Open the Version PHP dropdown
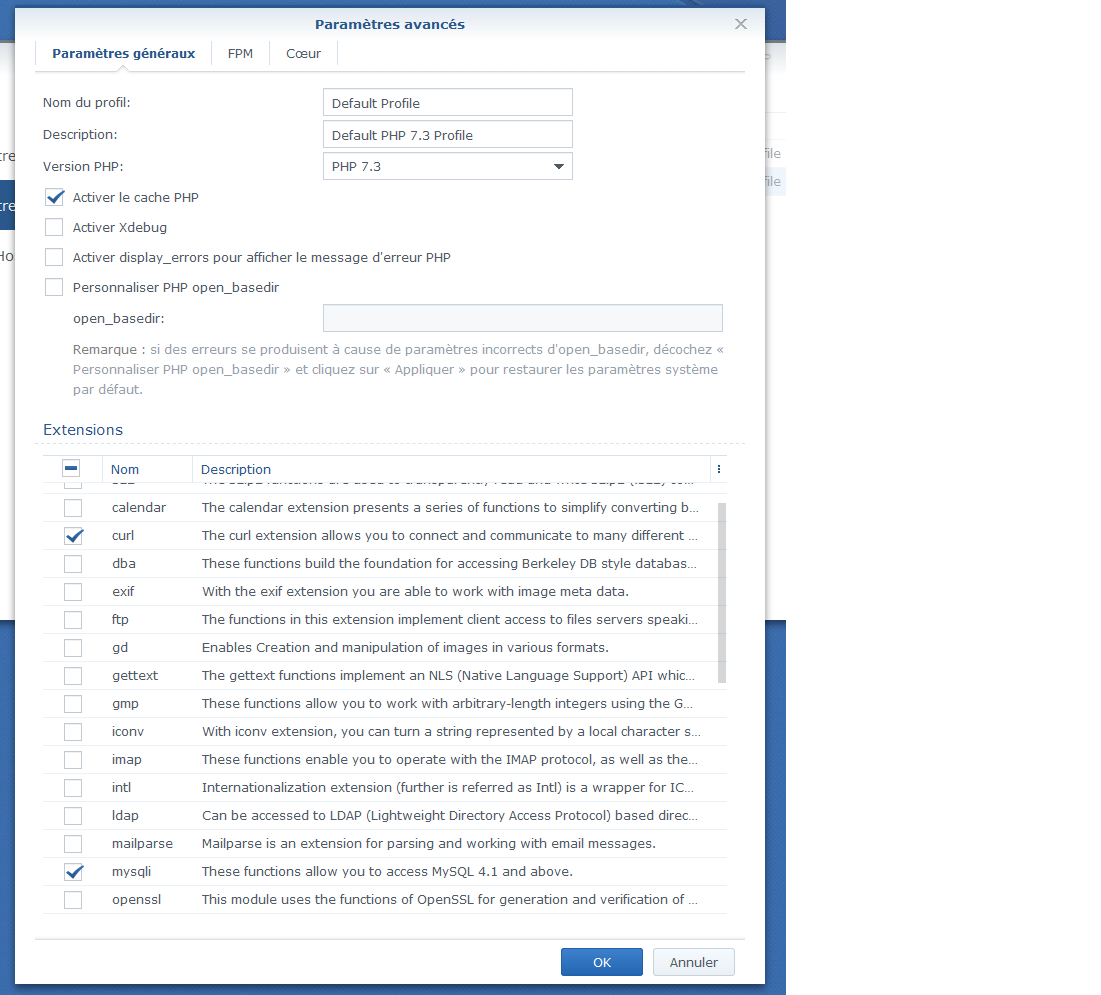 click(447, 166)
